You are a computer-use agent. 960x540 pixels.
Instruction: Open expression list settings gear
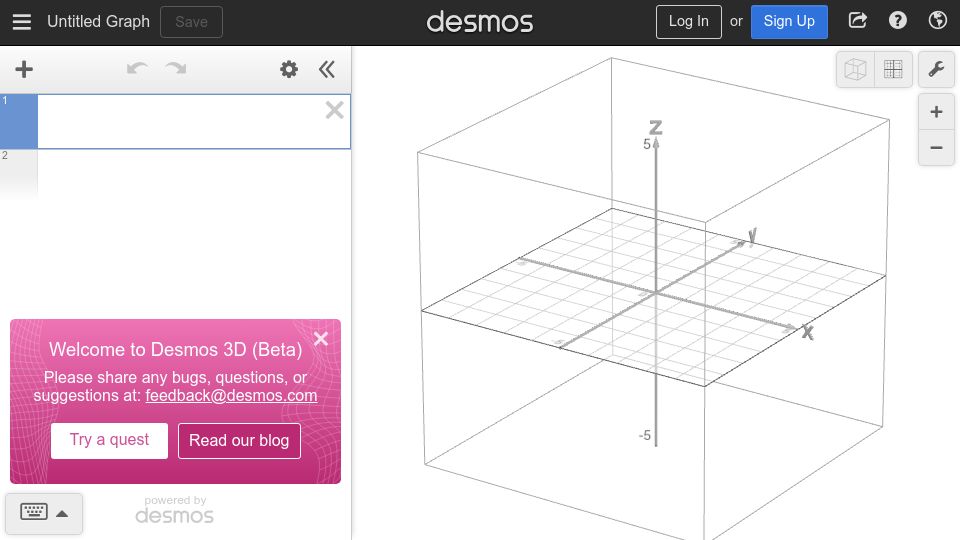point(289,69)
